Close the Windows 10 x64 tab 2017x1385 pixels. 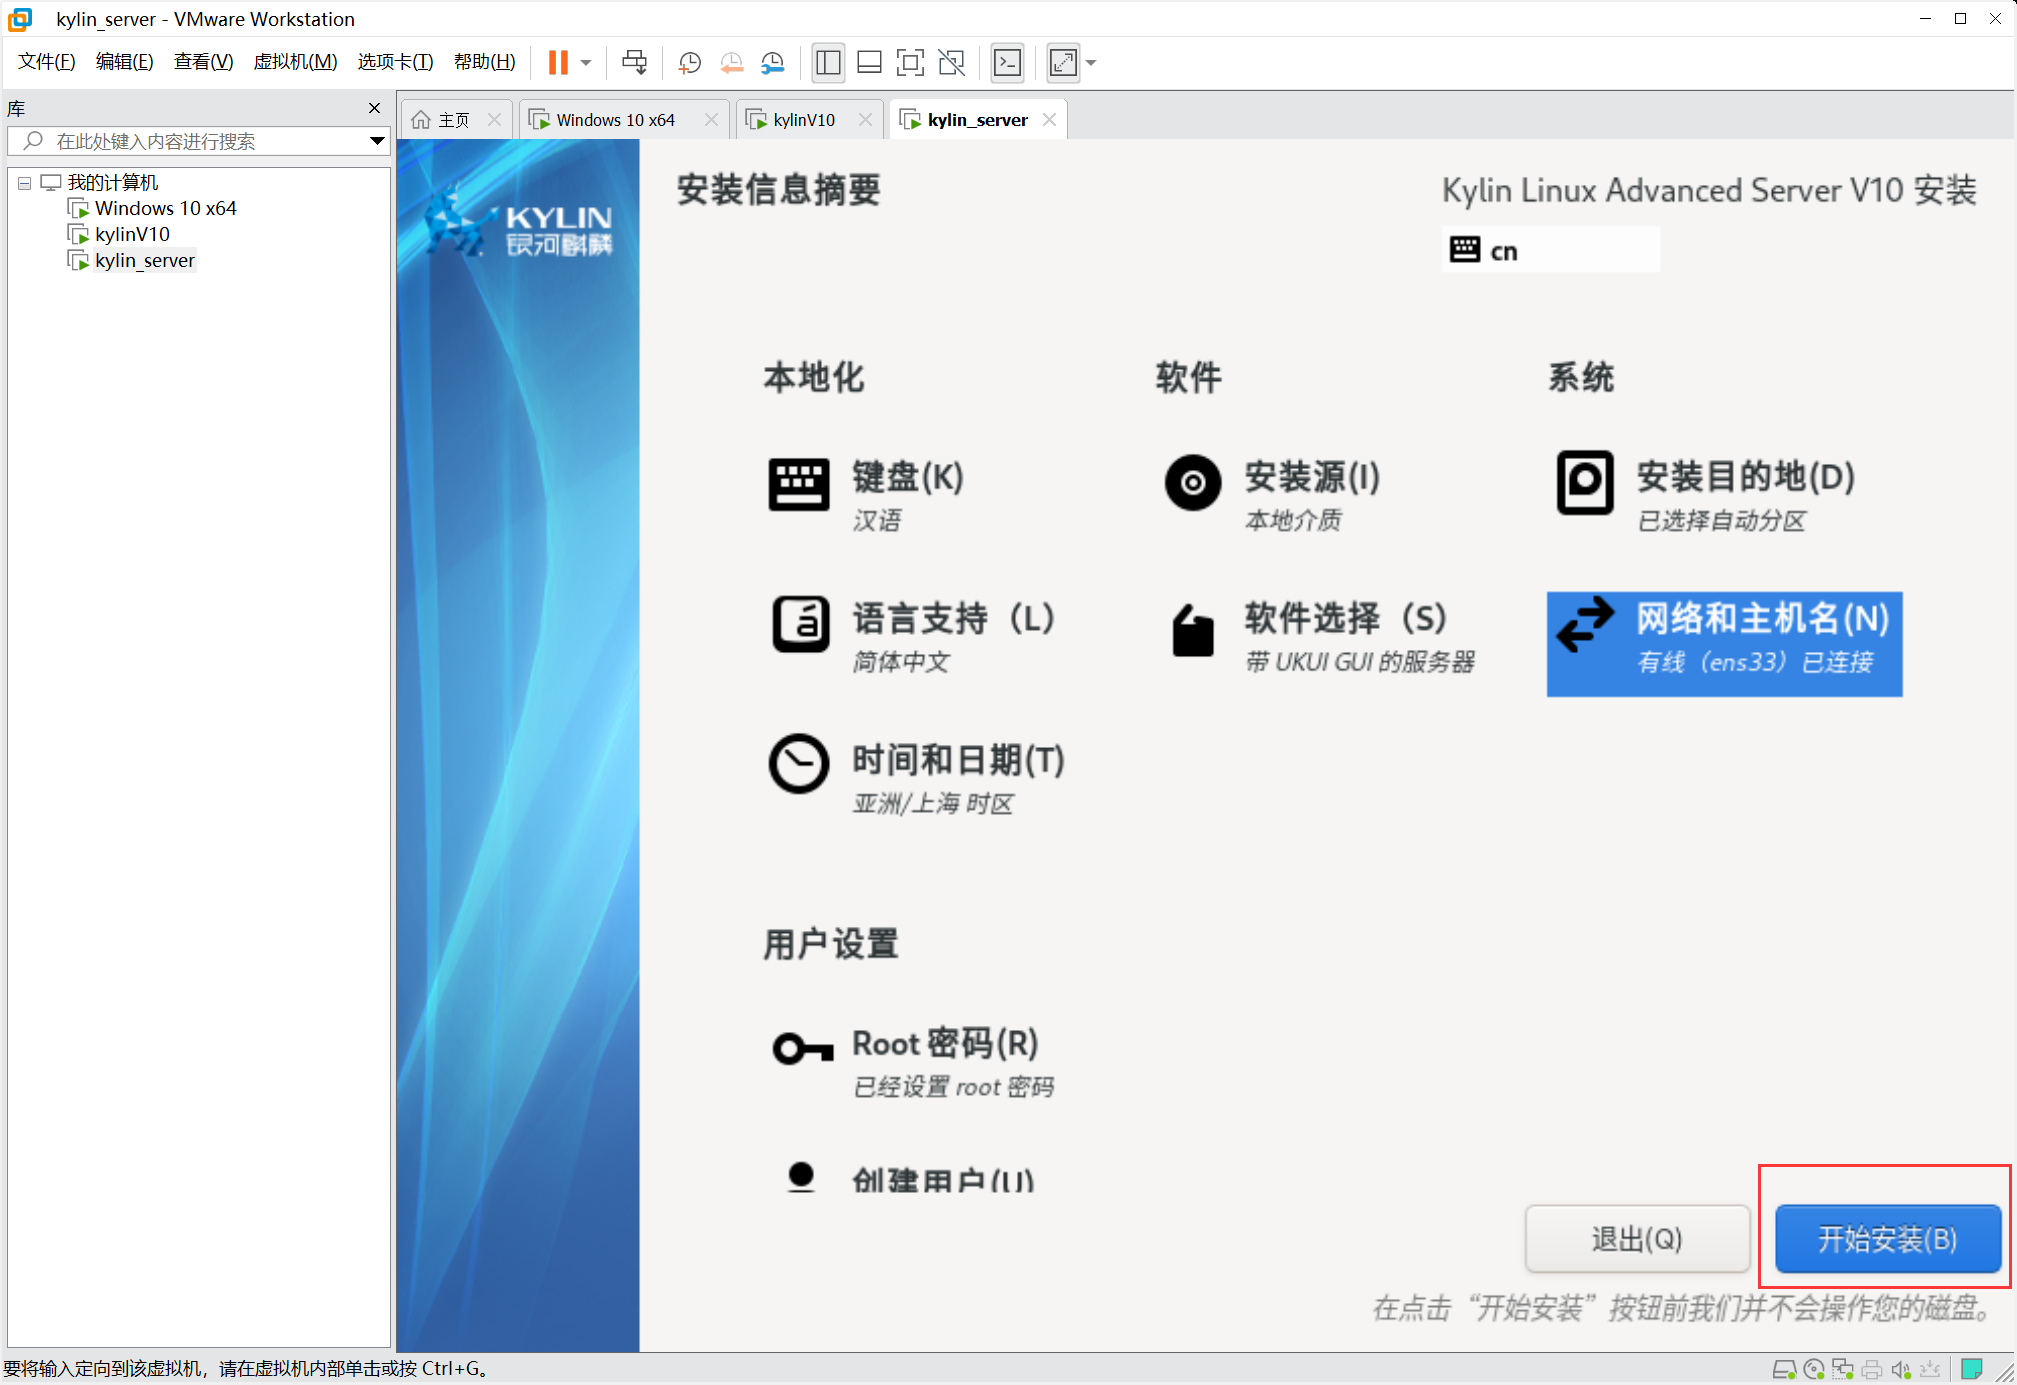coord(711,120)
